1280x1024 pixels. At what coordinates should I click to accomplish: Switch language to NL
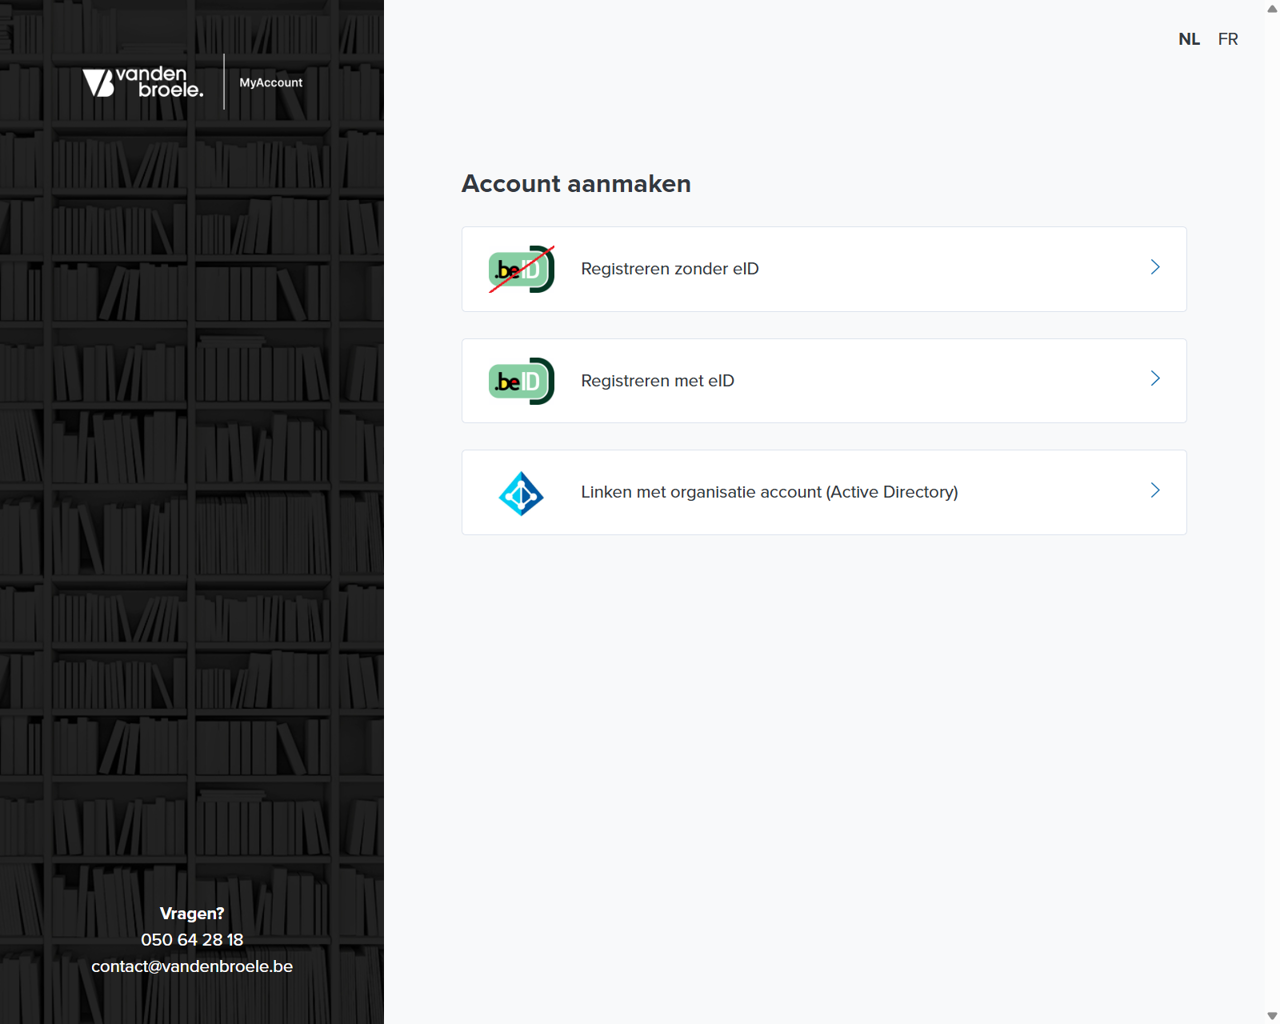point(1189,39)
